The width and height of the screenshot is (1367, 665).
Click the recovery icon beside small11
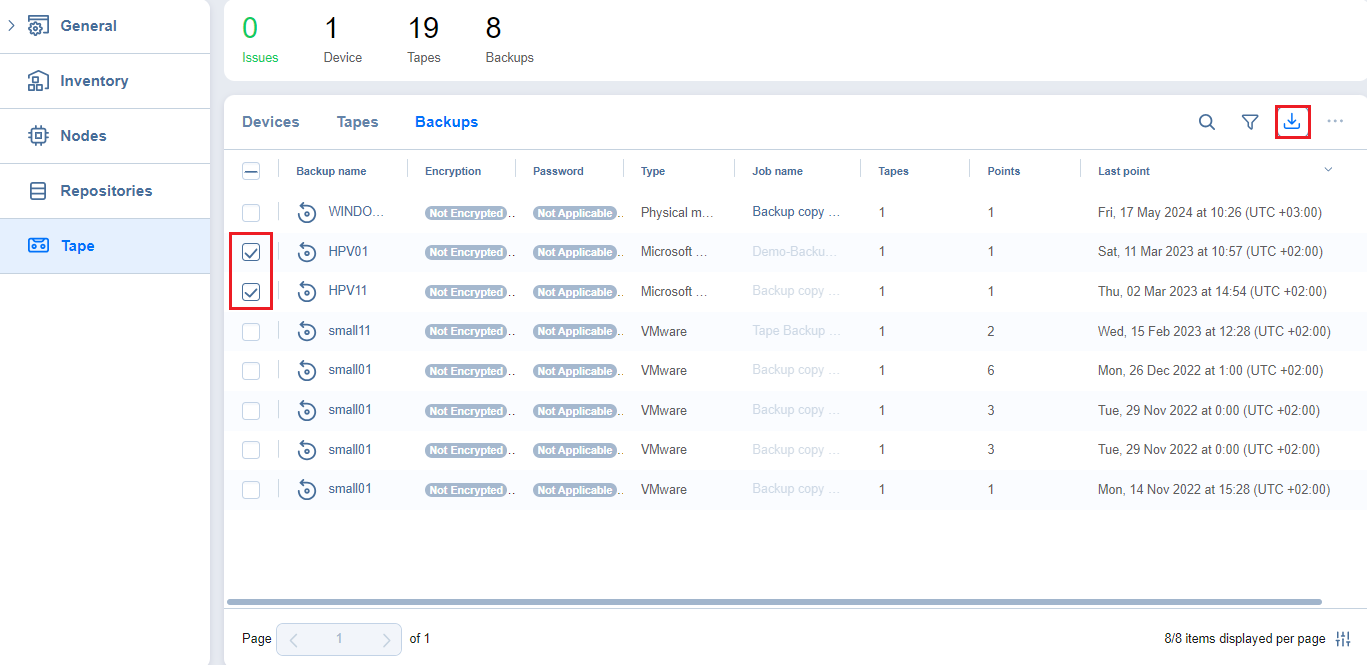[x=307, y=331]
